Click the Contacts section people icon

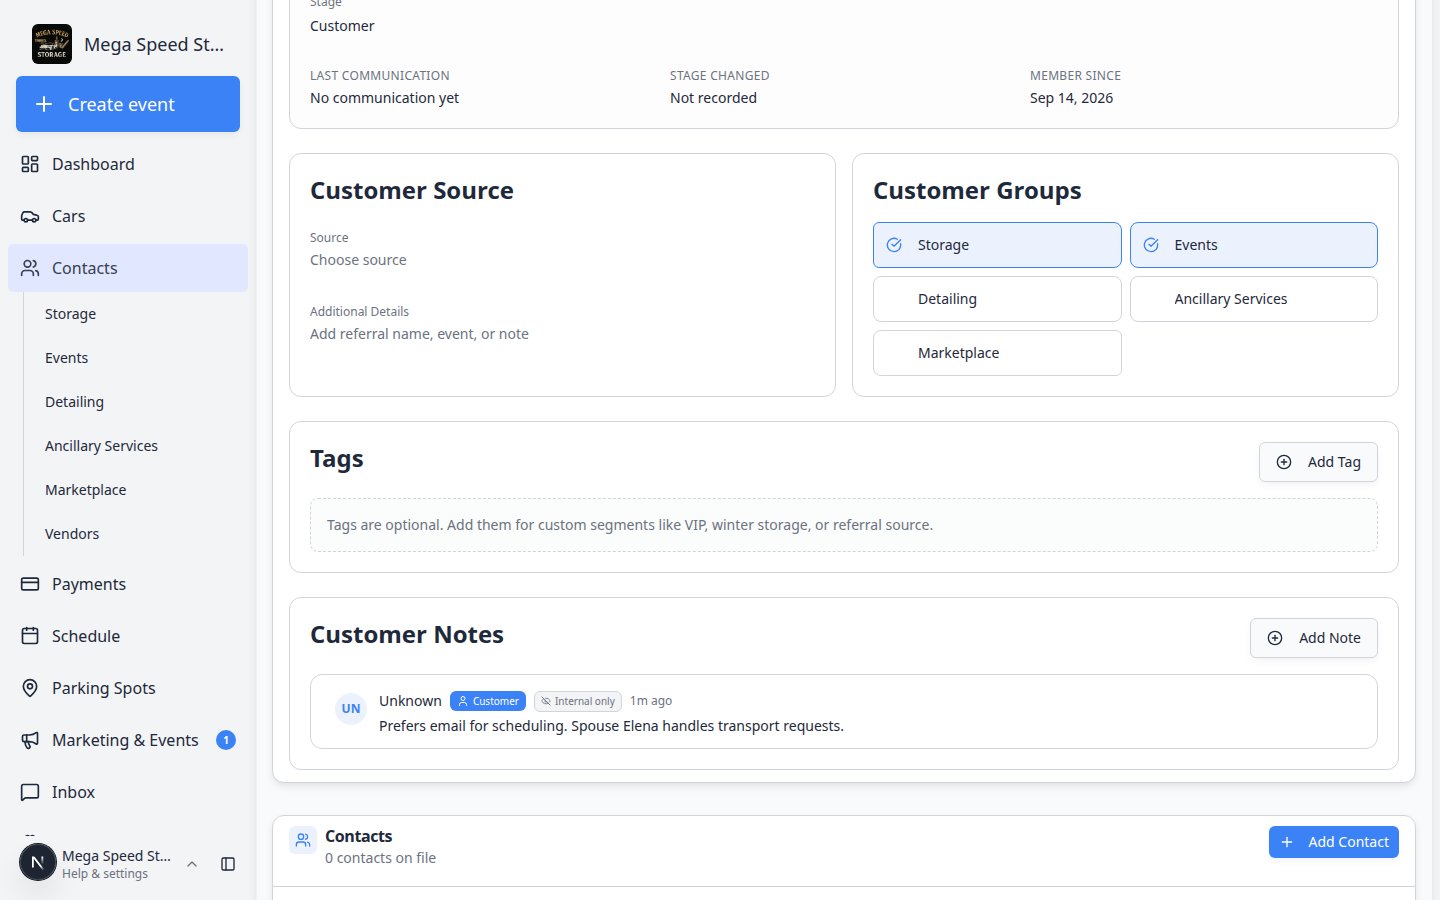coord(303,841)
